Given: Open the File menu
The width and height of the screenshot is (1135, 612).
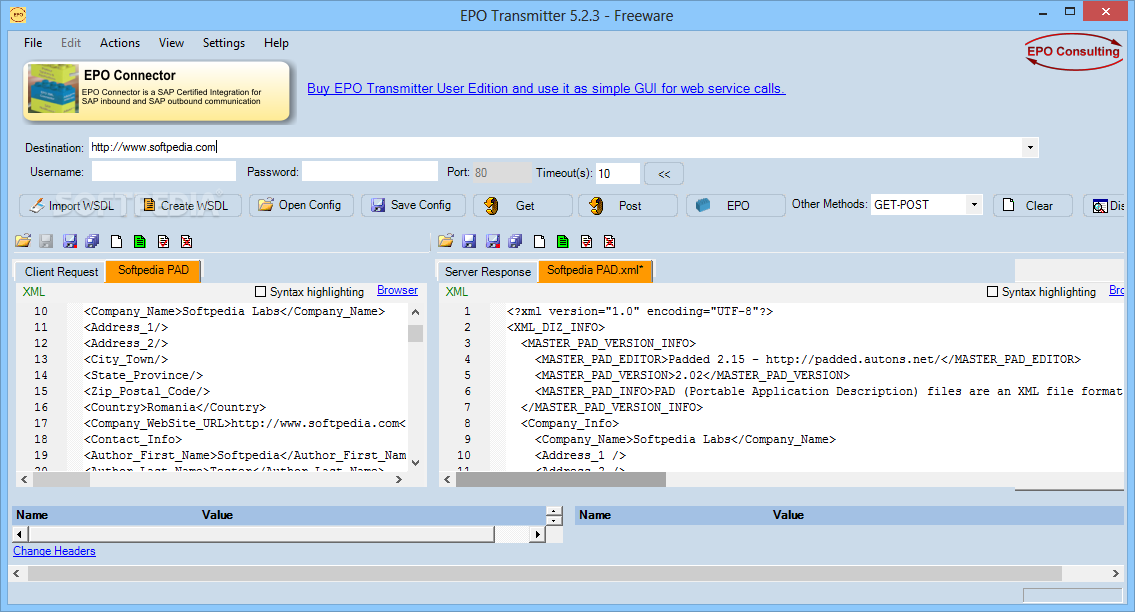Looking at the screenshot, I should (x=33, y=43).
